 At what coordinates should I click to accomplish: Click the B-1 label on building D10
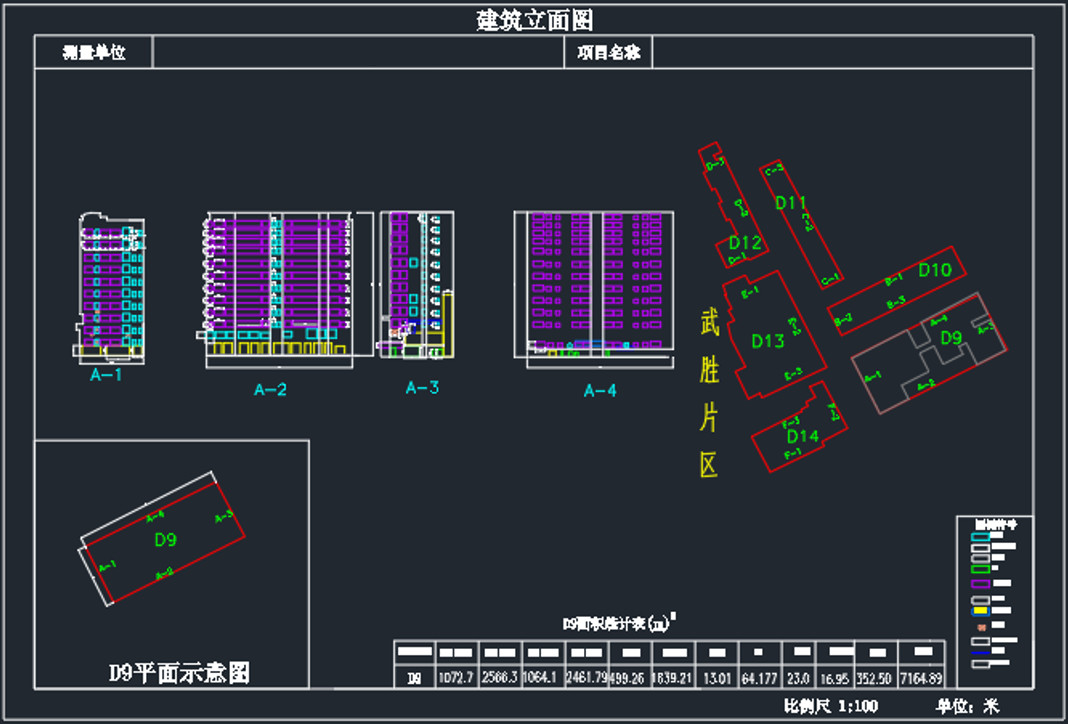(894, 279)
